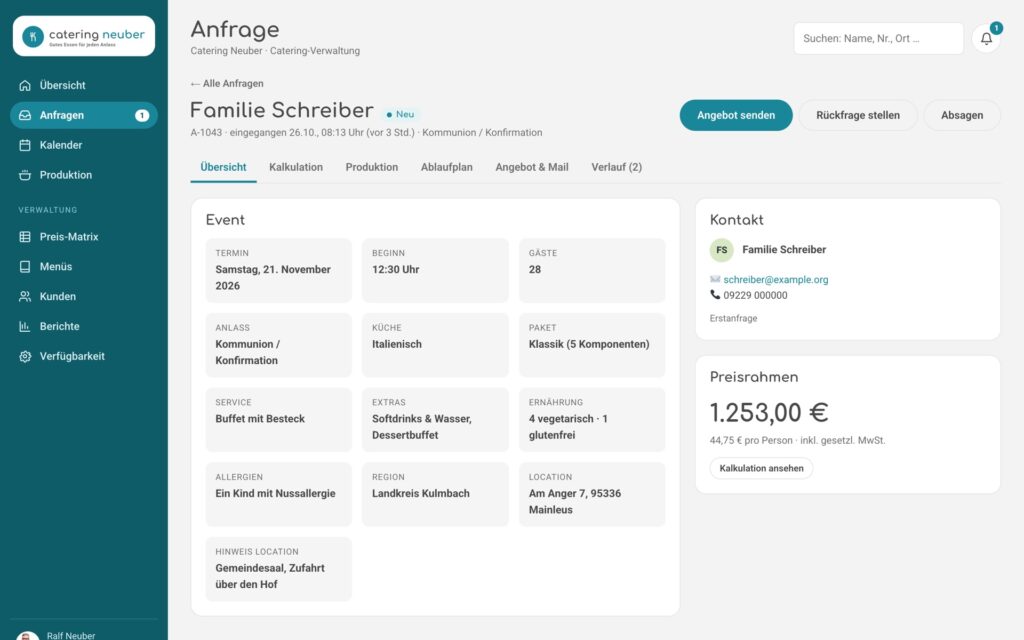Open Verfügbarkeit in the sidebar
The width and height of the screenshot is (1024, 640).
pos(84,357)
